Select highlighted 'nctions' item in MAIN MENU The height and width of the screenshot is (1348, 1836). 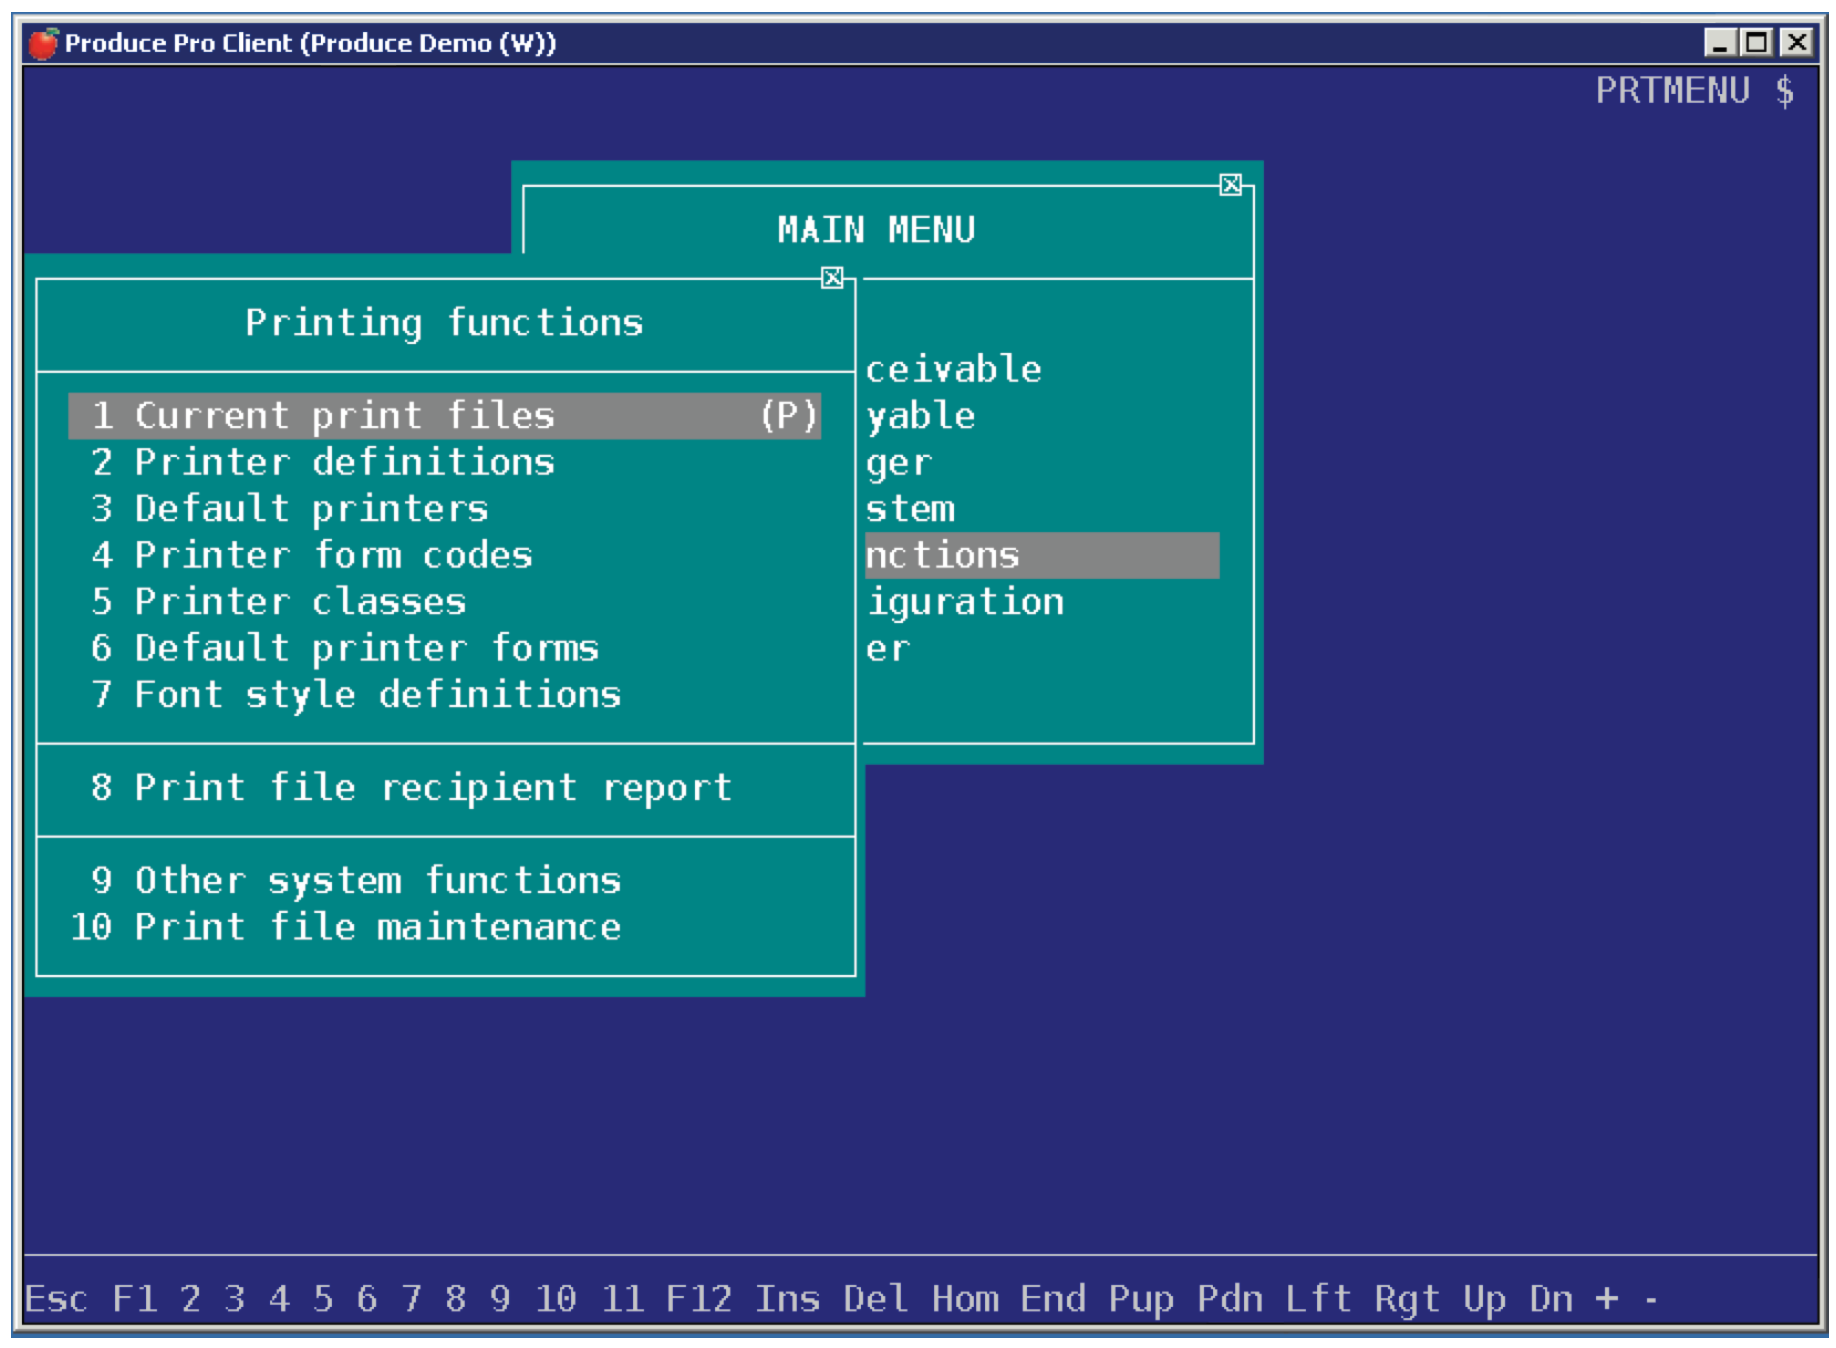click(1042, 555)
